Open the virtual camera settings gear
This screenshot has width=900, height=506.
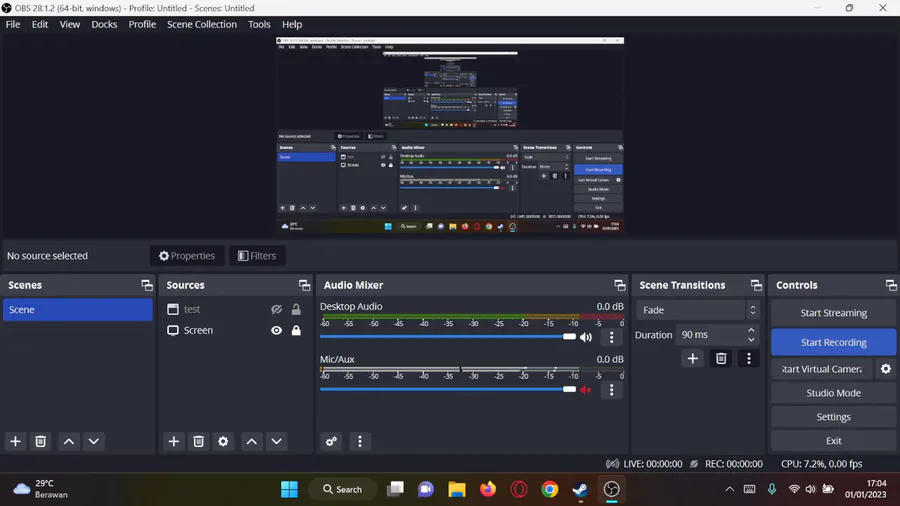tap(886, 369)
